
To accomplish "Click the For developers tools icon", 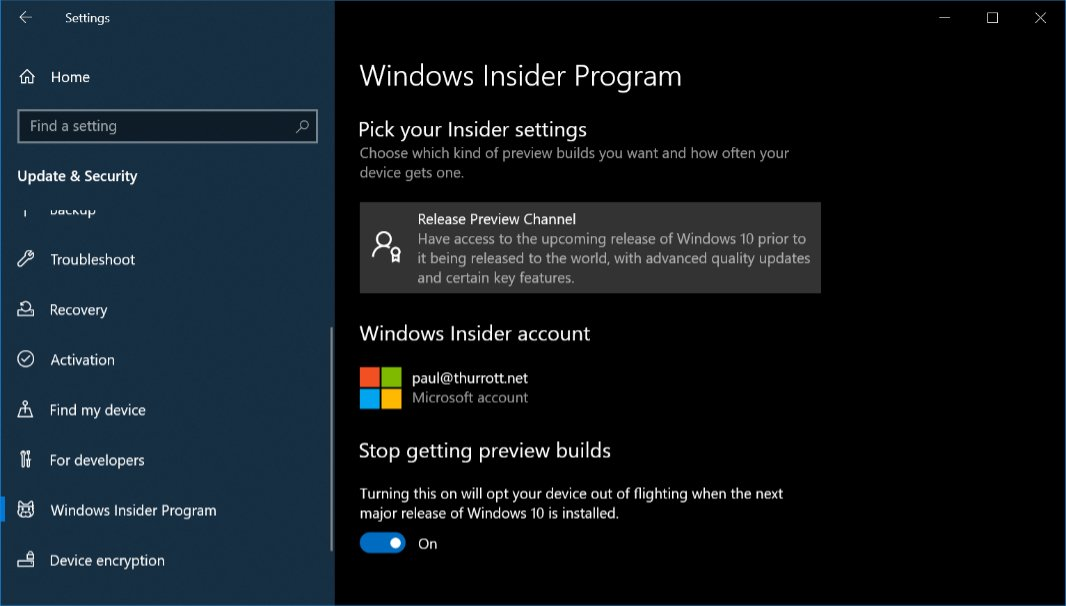I will (25, 460).
